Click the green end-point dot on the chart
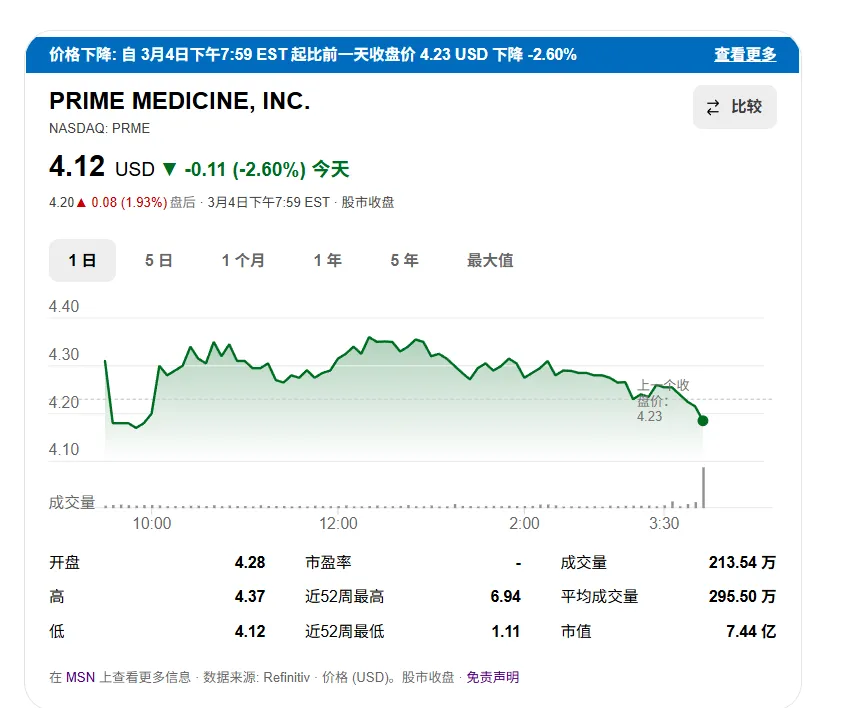This screenshot has height=708, width=843. point(703,420)
